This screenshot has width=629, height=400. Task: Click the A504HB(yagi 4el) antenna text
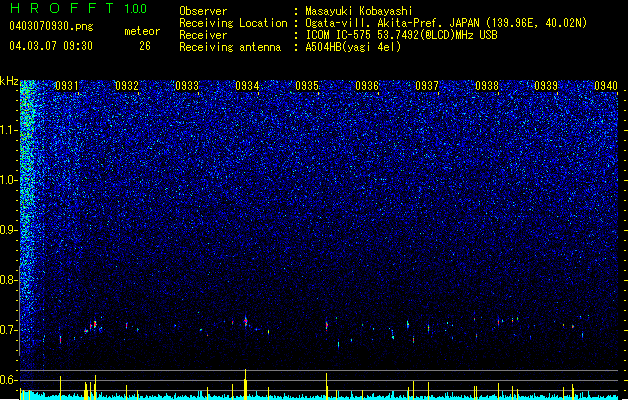click(353, 47)
